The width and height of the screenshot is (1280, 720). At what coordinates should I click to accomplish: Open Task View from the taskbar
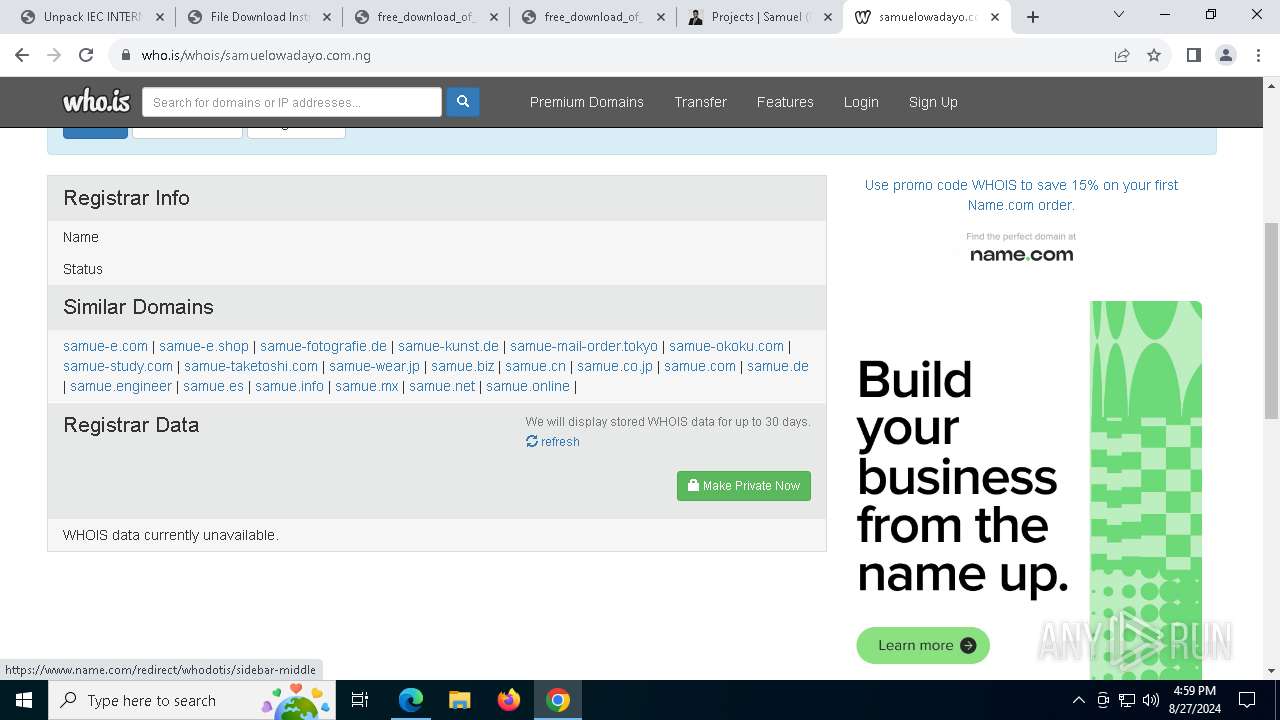361,700
